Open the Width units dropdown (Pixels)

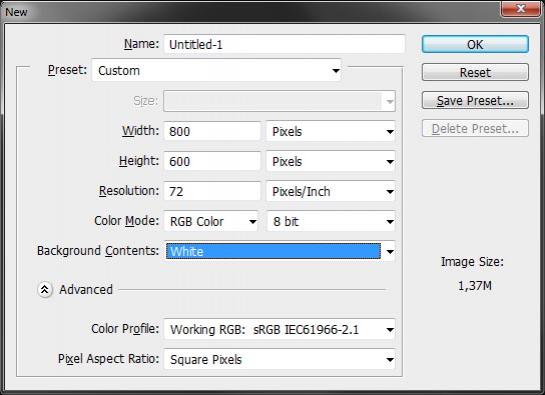coord(331,131)
